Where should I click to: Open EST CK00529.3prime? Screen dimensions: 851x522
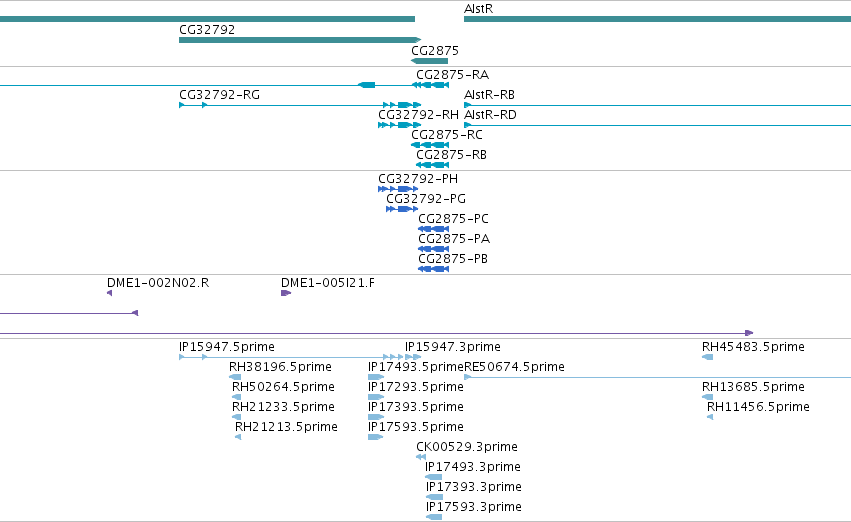(x=467, y=447)
